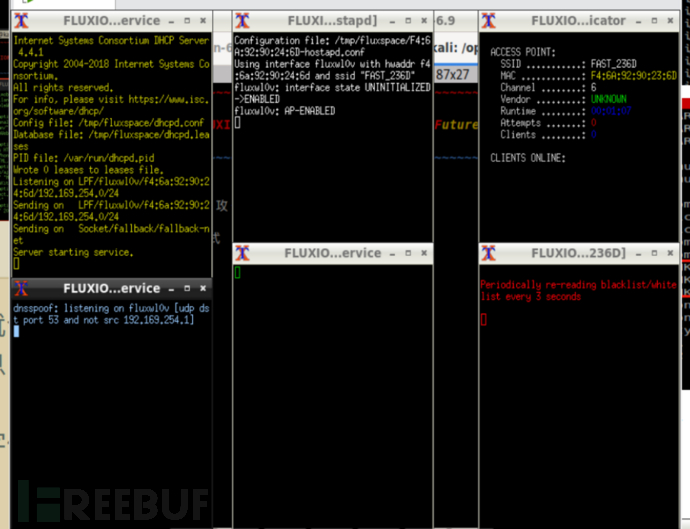The width and height of the screenshot is (690, 529).
Task: Click the green Vendor value UNKNOWN
Action: [609, 99]
